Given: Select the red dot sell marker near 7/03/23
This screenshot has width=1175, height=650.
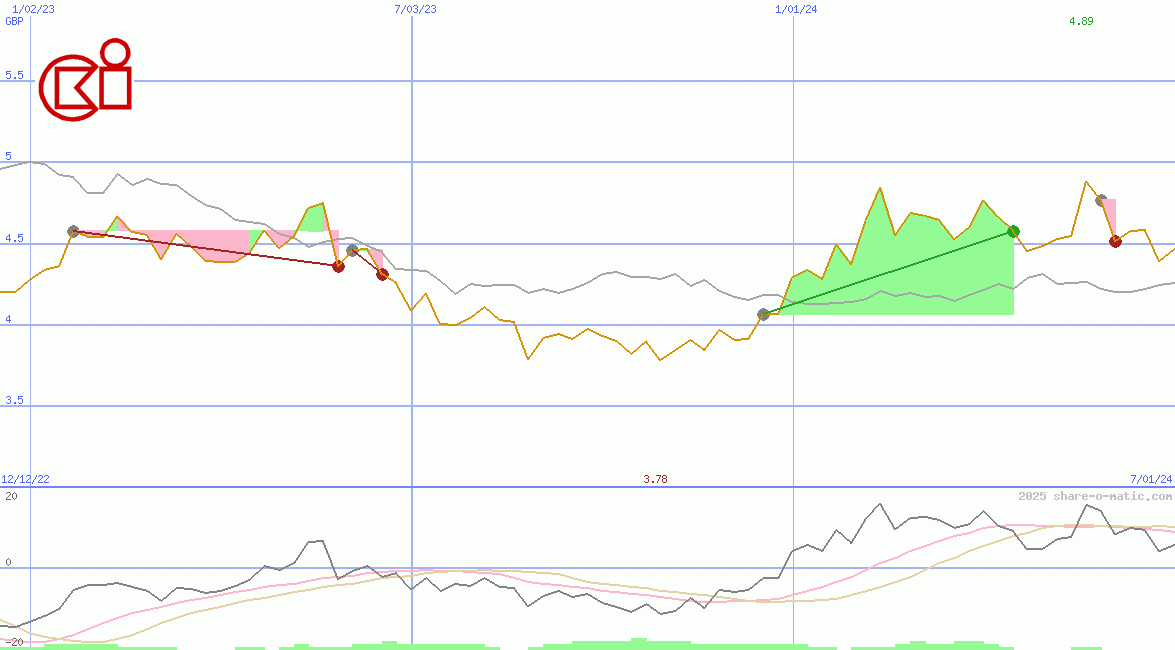Looking at the screenshot, I should coord(337,265).
